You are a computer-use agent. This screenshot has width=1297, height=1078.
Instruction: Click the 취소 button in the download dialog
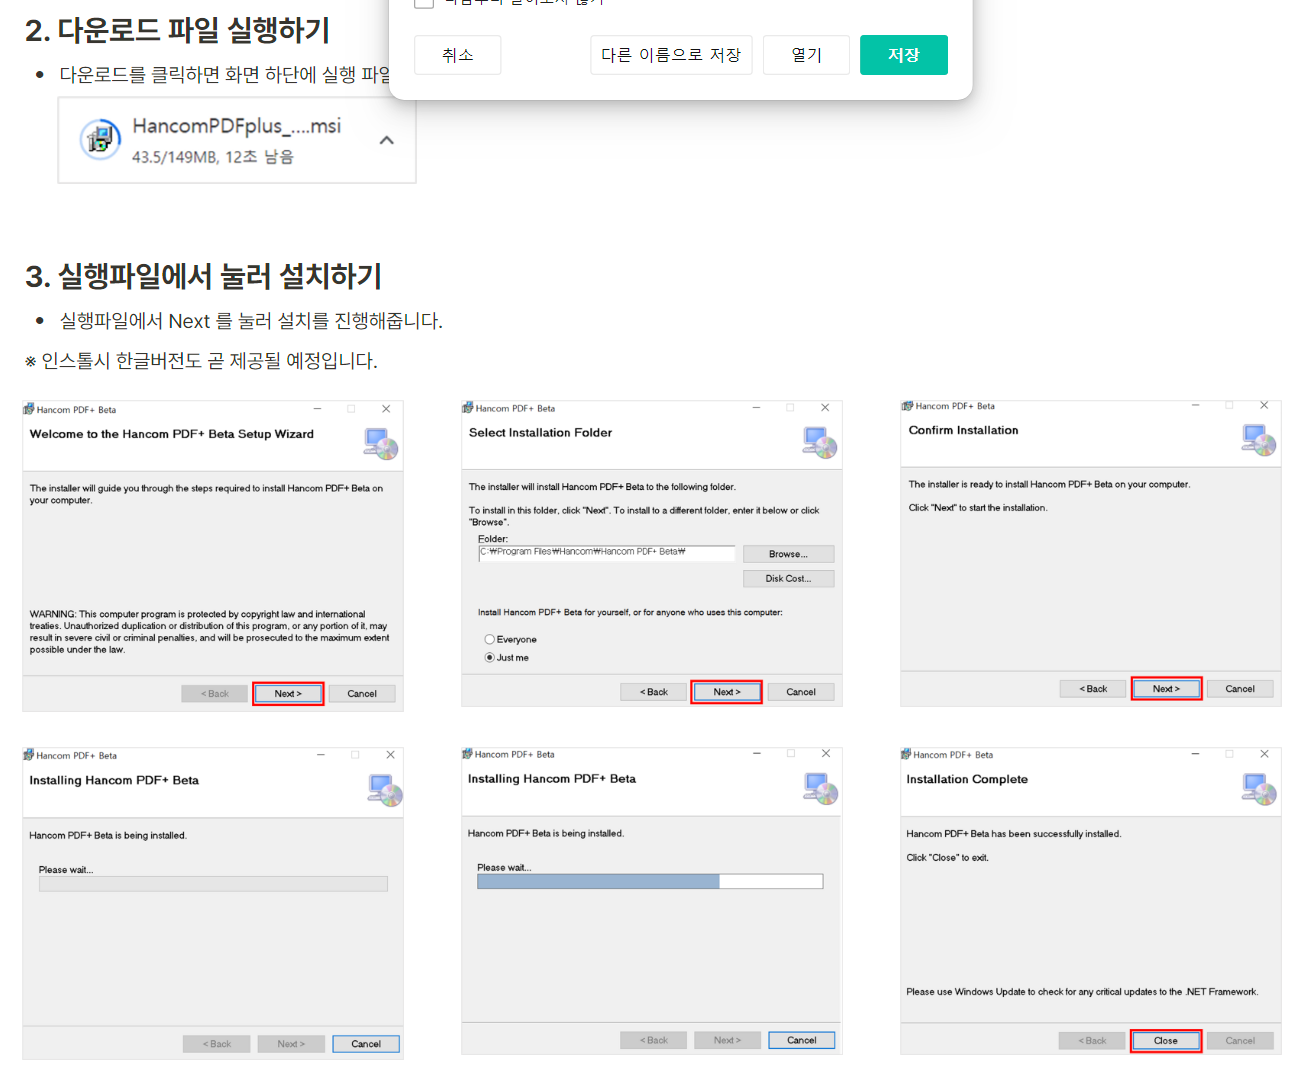tap(458, 55)
